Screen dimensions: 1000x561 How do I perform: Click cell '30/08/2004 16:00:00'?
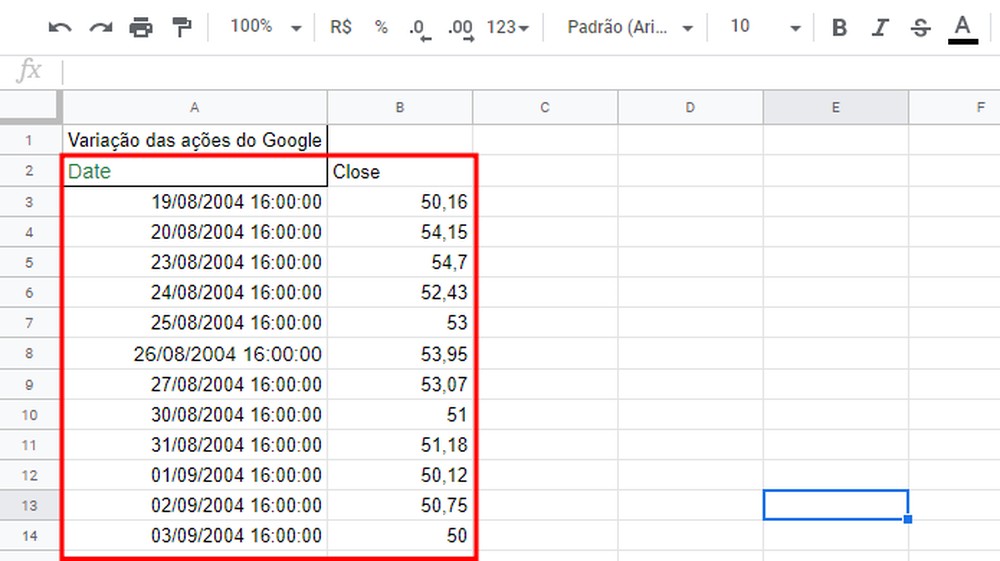[x=195, y=414]
